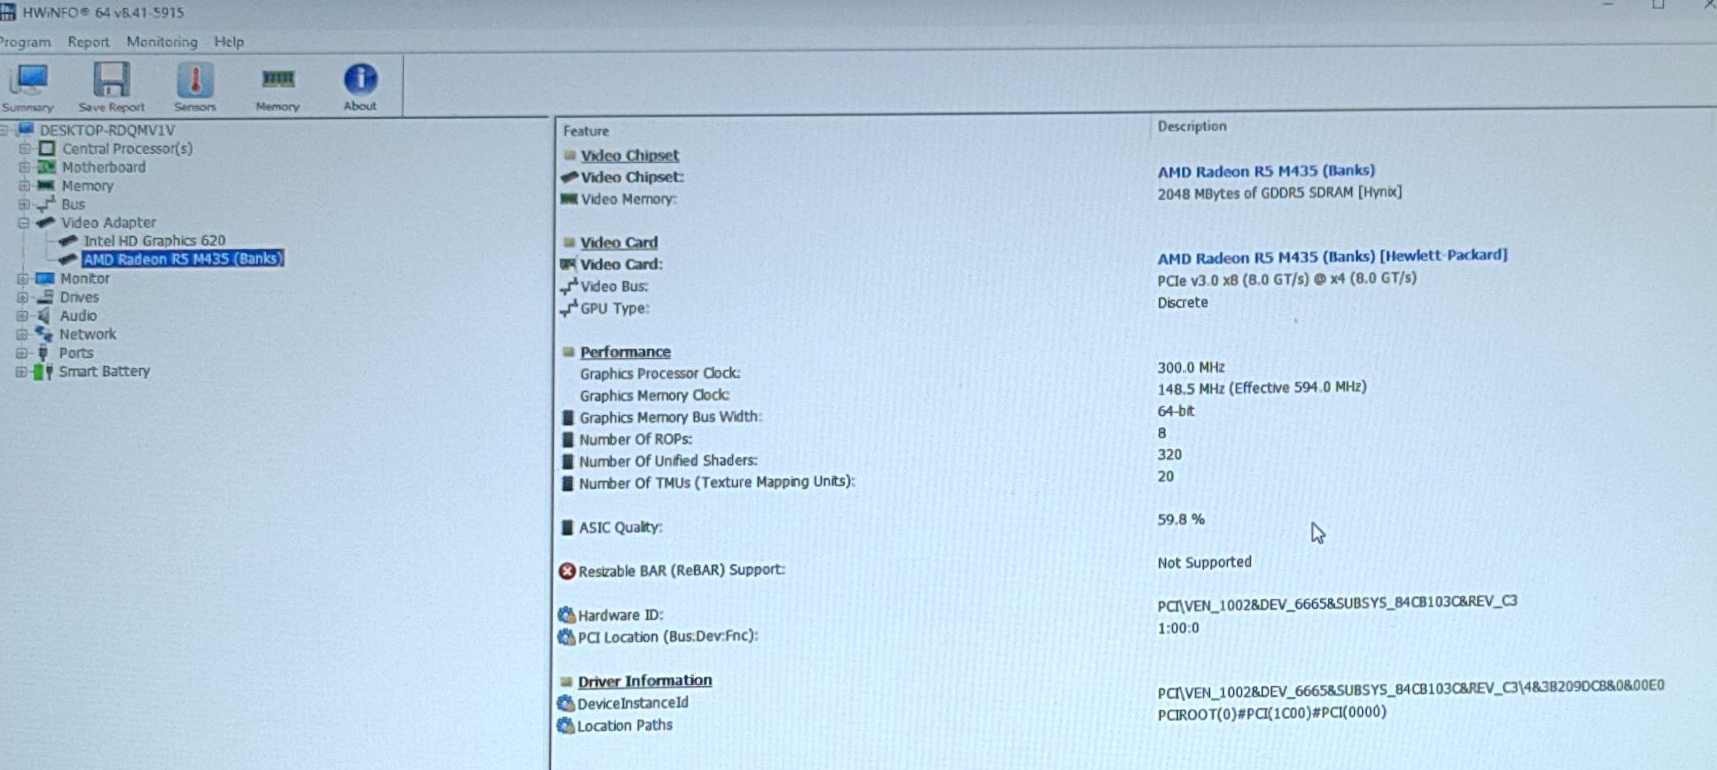Open the Help menu

(229, 42)
